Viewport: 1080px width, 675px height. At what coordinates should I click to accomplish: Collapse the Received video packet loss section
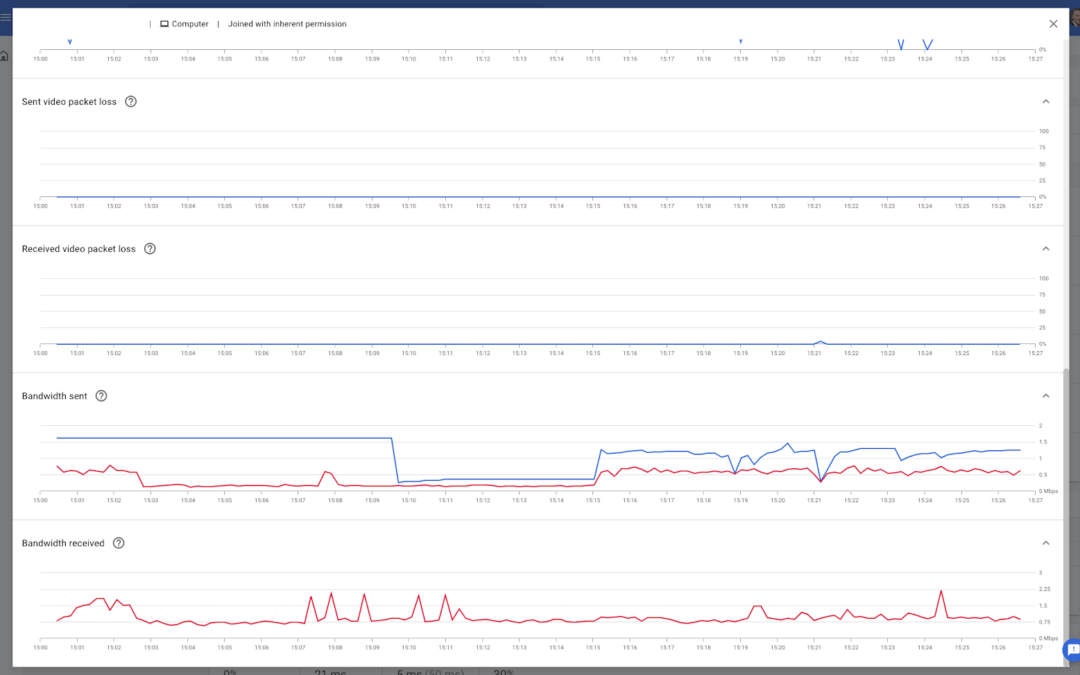1046,249
